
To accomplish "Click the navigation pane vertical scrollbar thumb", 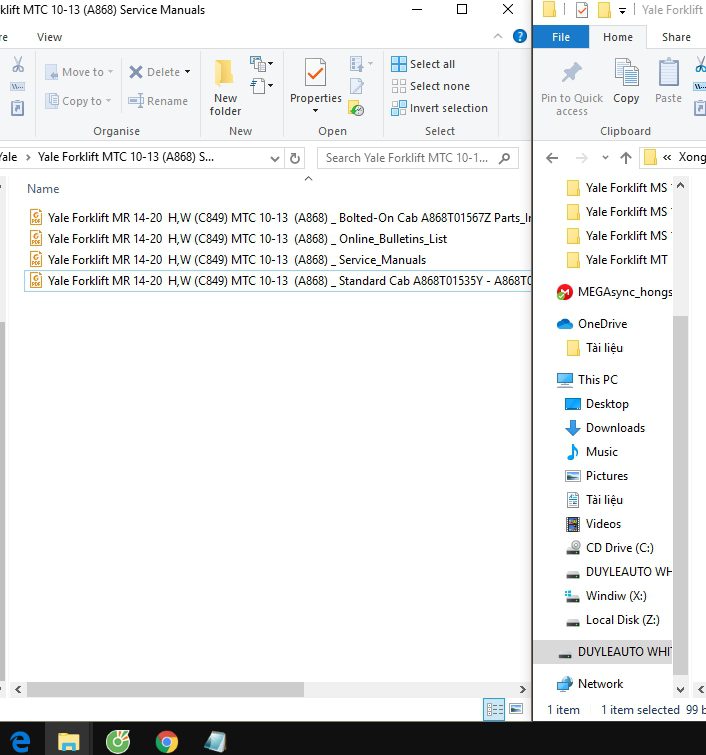I will tap(680, 496).
